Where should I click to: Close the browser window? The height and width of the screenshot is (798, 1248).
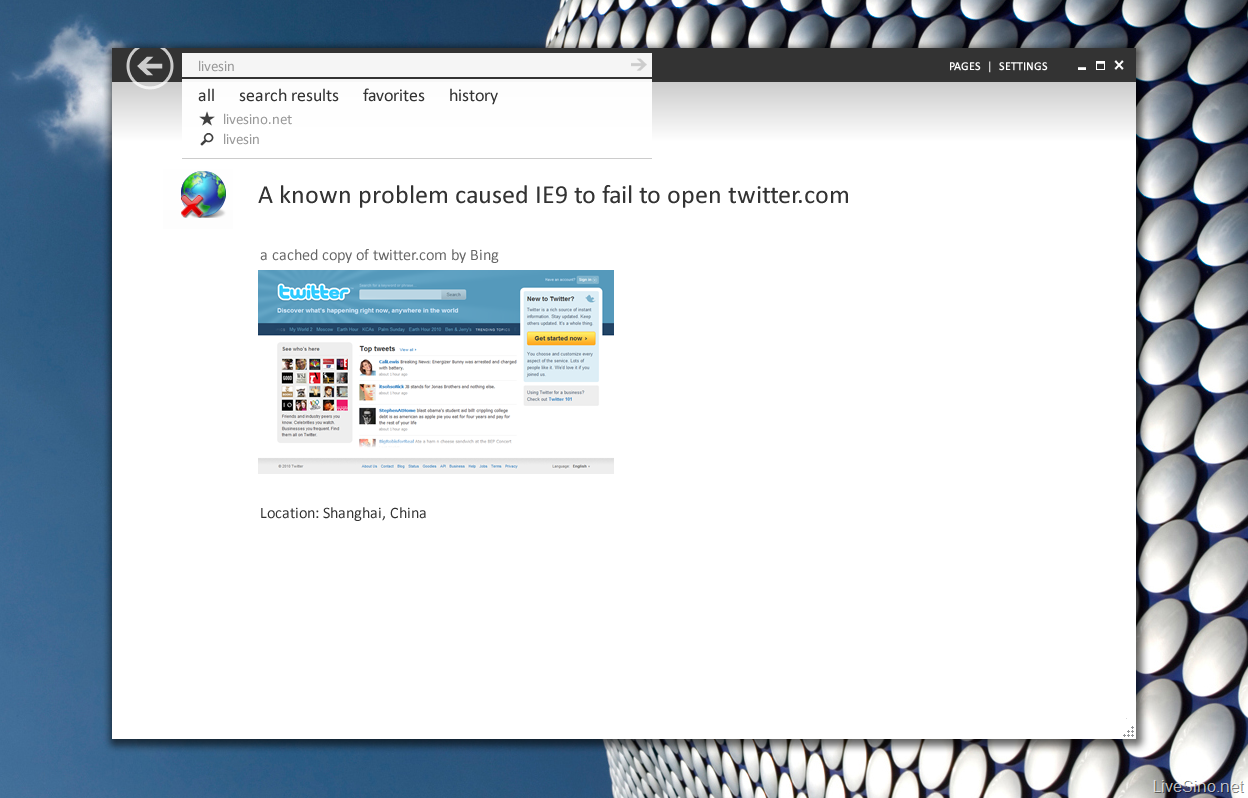[x=1119, y=66]
